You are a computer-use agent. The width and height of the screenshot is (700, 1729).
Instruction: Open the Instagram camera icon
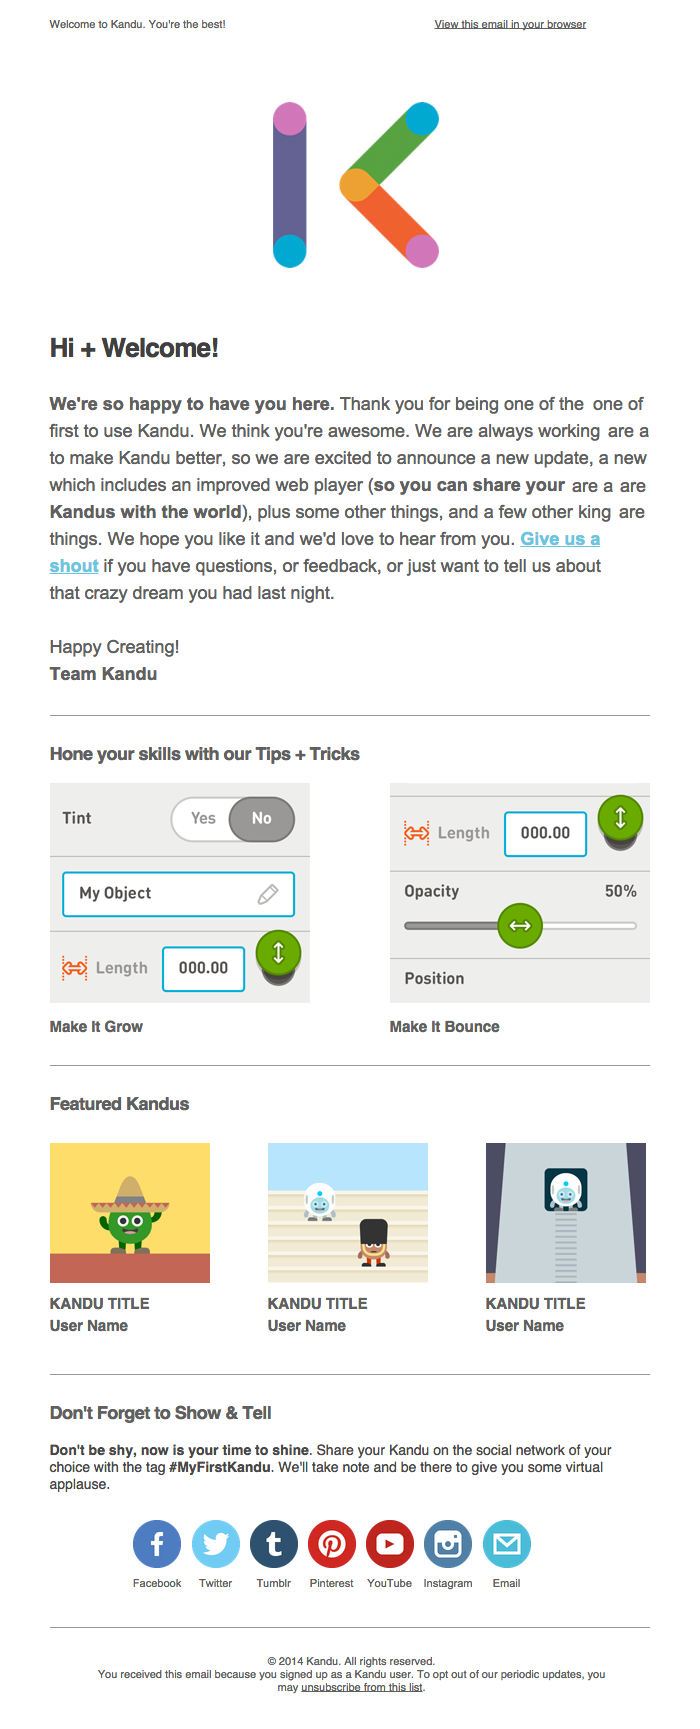click(448, 1545)
